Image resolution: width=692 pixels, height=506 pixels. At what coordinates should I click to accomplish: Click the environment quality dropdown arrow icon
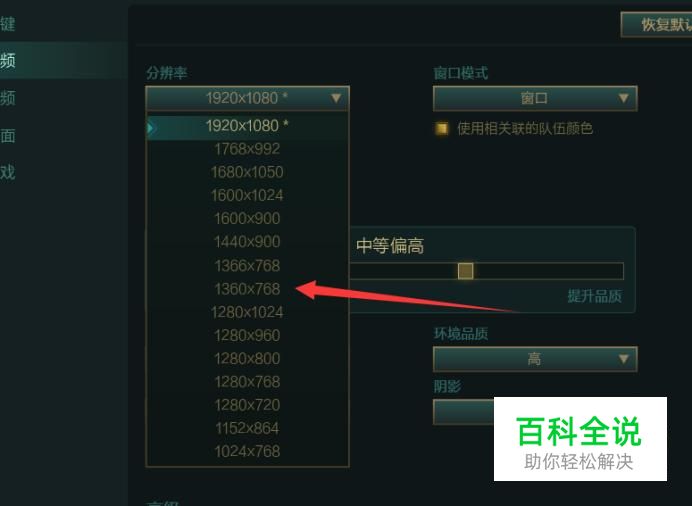point(623,359)
